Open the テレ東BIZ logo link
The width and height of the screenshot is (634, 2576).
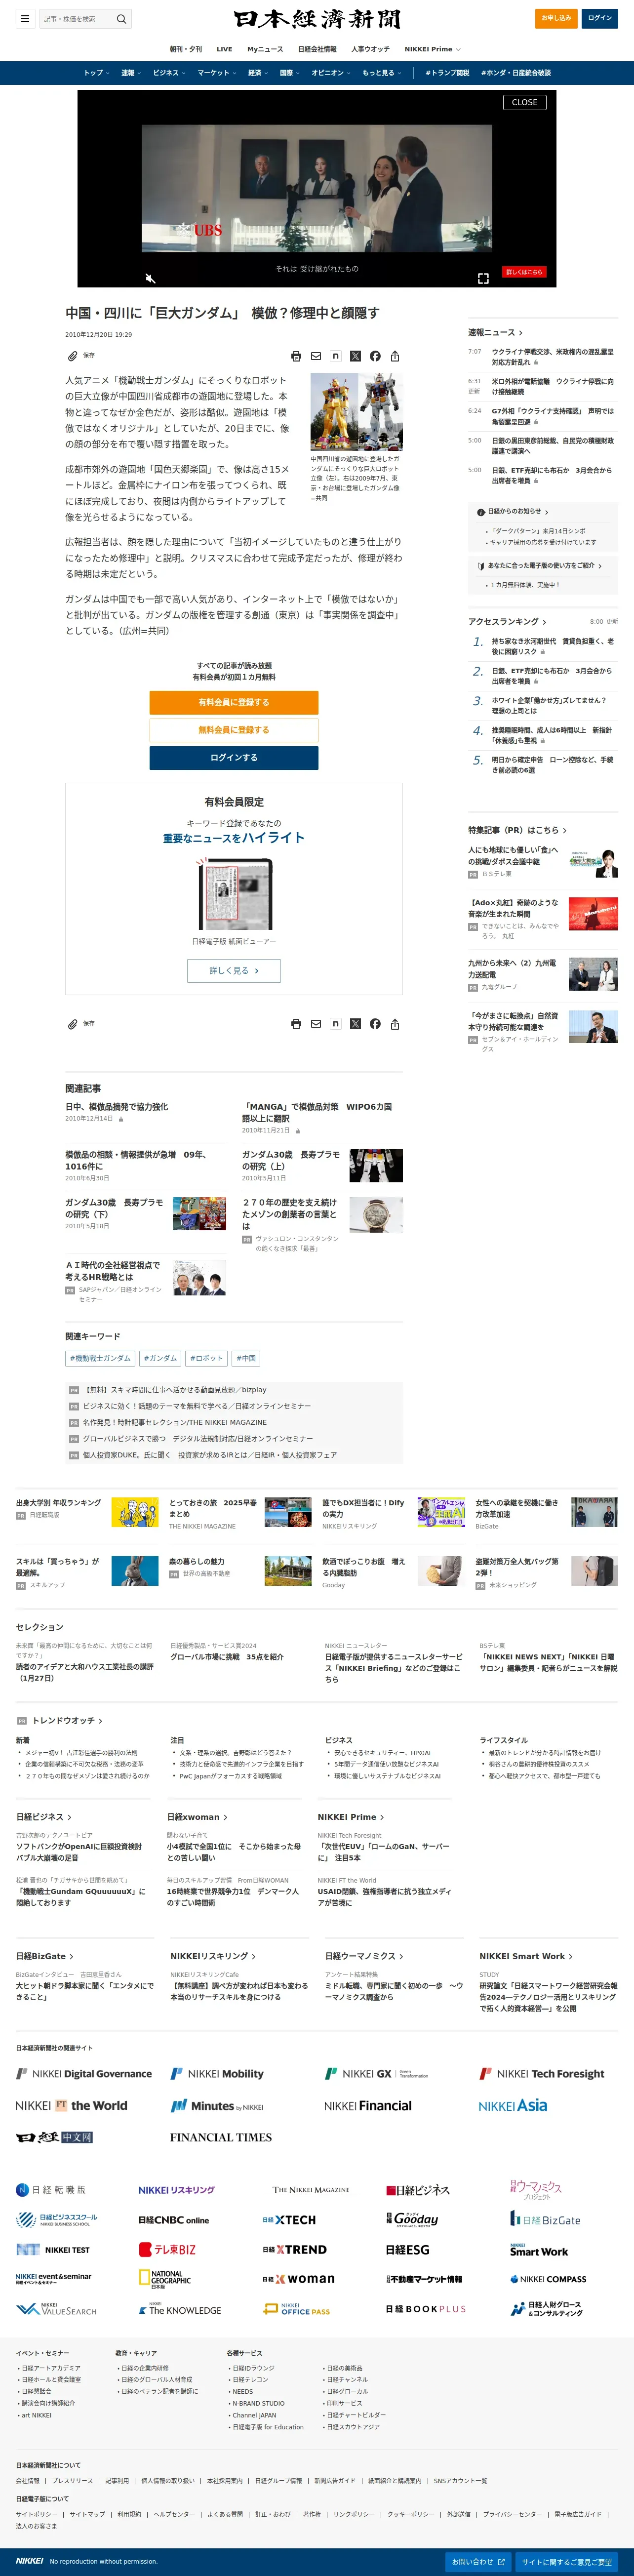pos(167,2250)
